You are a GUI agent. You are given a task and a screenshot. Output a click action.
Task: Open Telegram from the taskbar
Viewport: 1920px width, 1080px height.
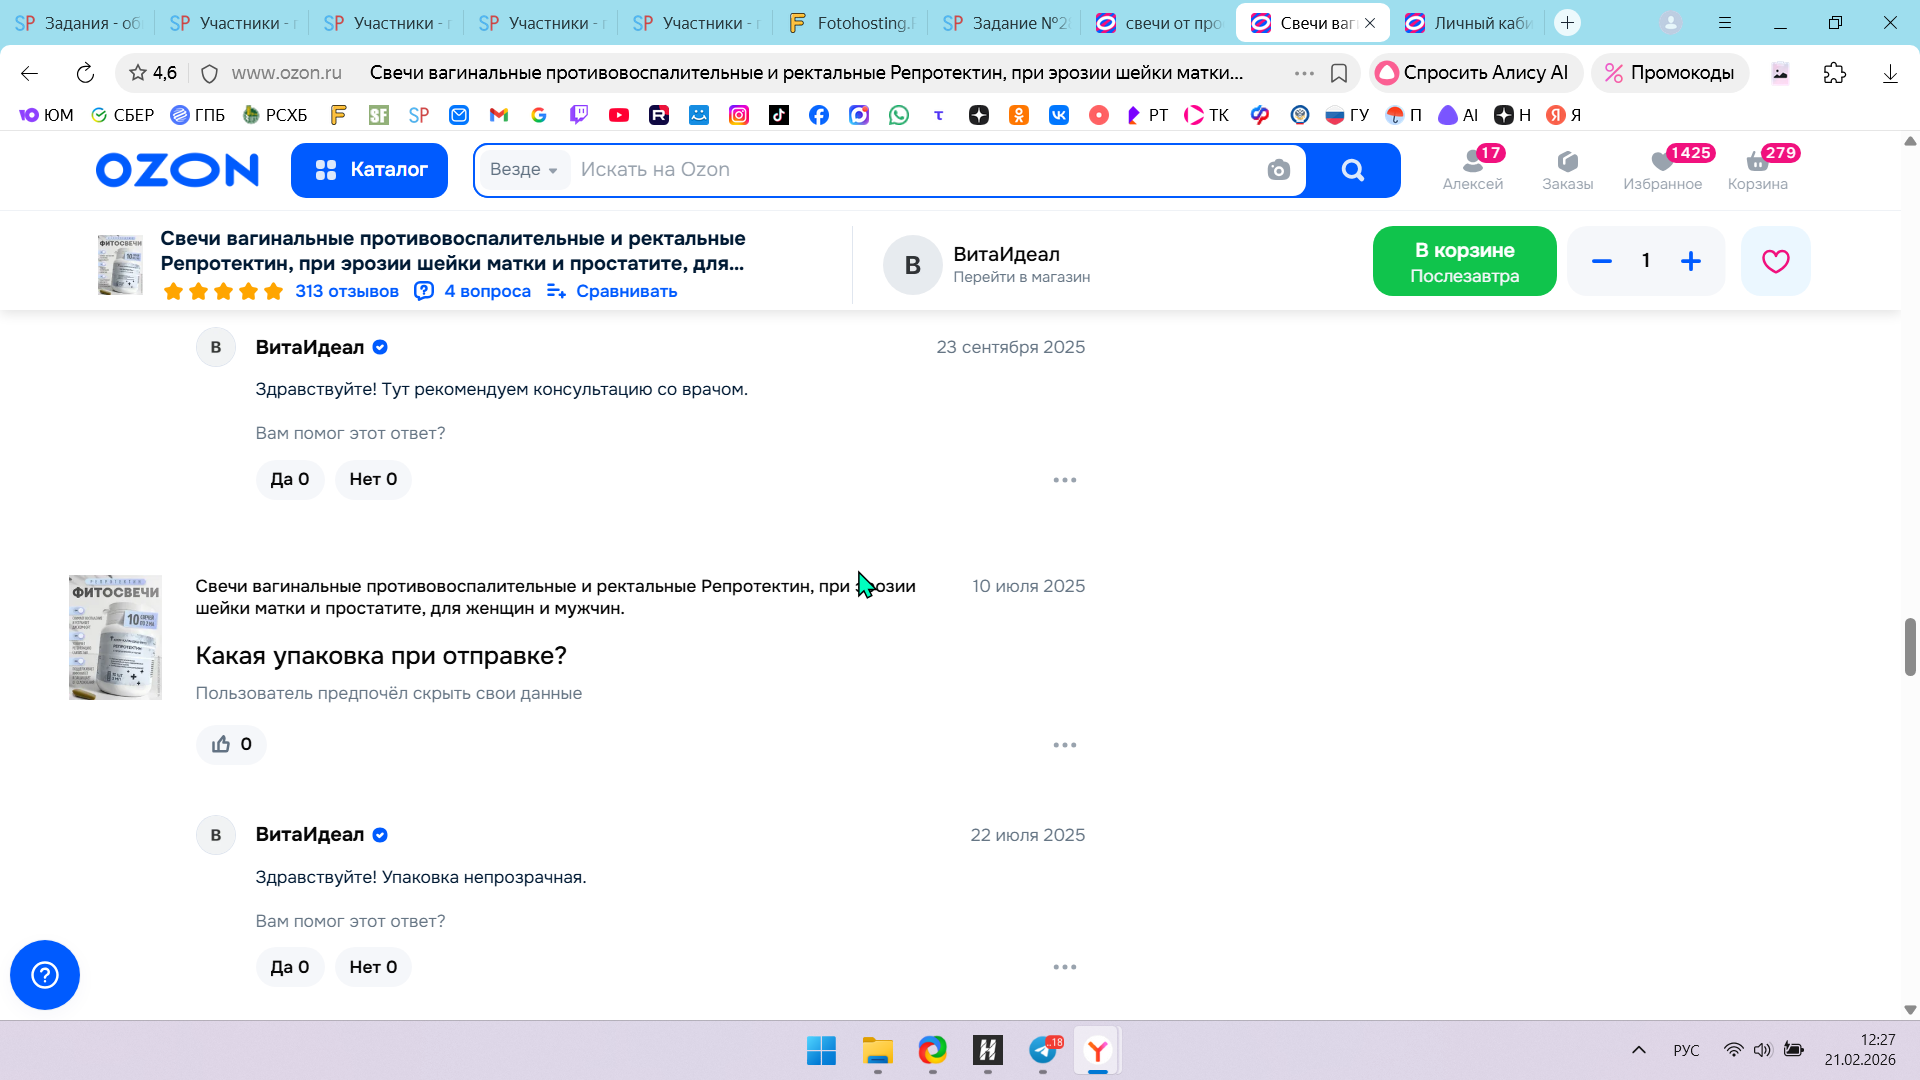coord(1043,1050)
